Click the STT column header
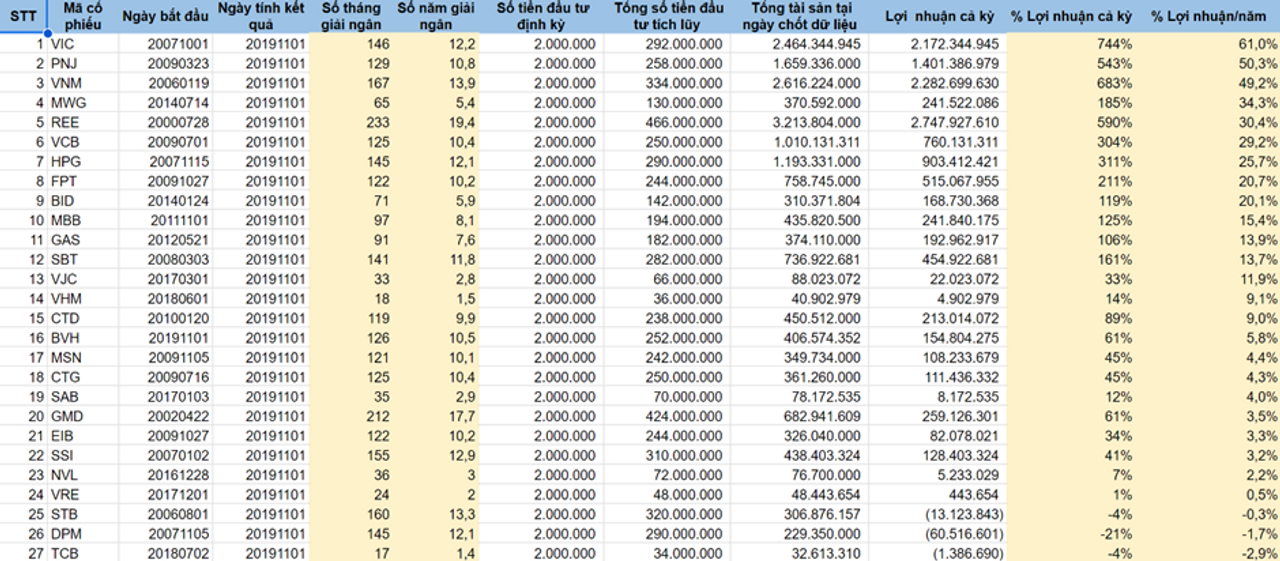 click(x=23, y=16)
